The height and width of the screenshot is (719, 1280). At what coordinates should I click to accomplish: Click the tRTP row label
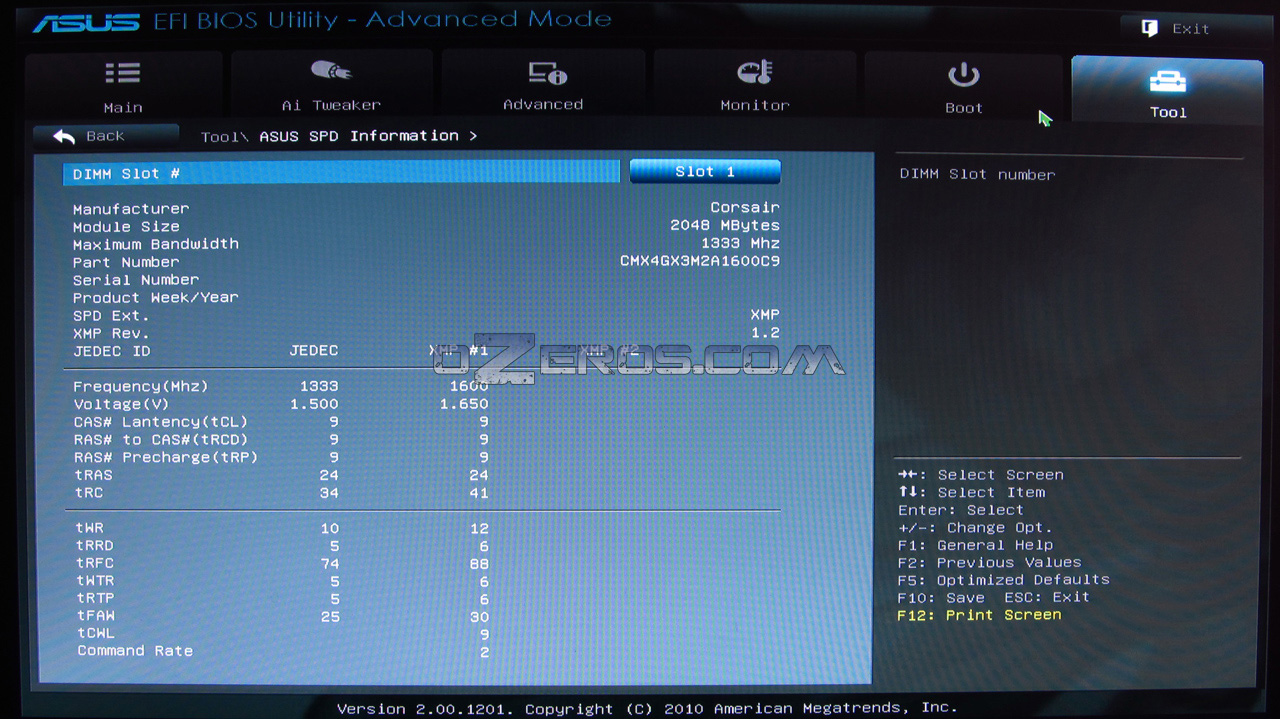pyautogui.click(x=94, y=599)
